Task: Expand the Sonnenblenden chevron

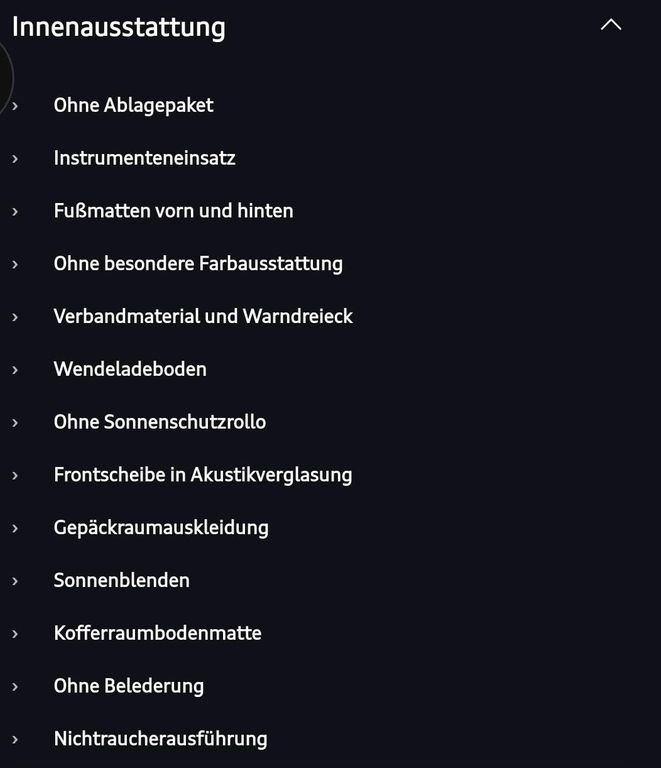Action: pos(15,581)
